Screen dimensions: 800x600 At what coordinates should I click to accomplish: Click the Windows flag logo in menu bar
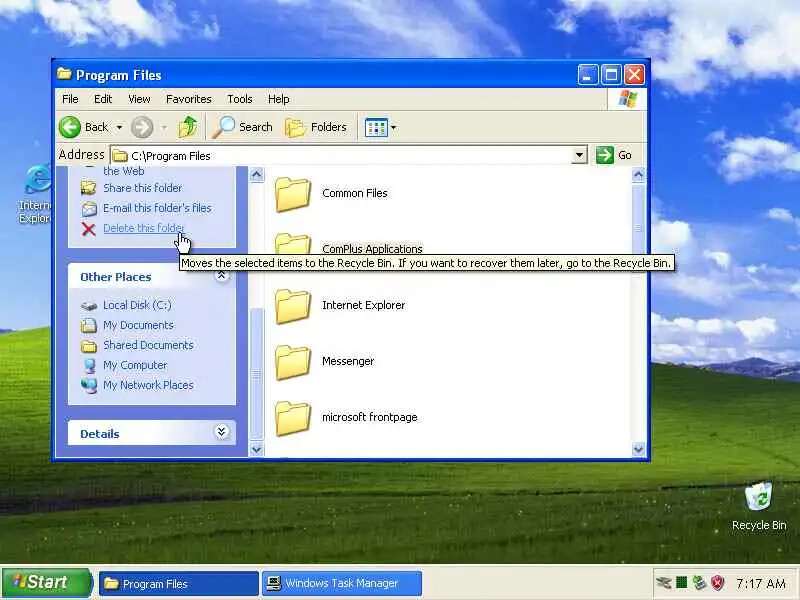click(628, 99)
